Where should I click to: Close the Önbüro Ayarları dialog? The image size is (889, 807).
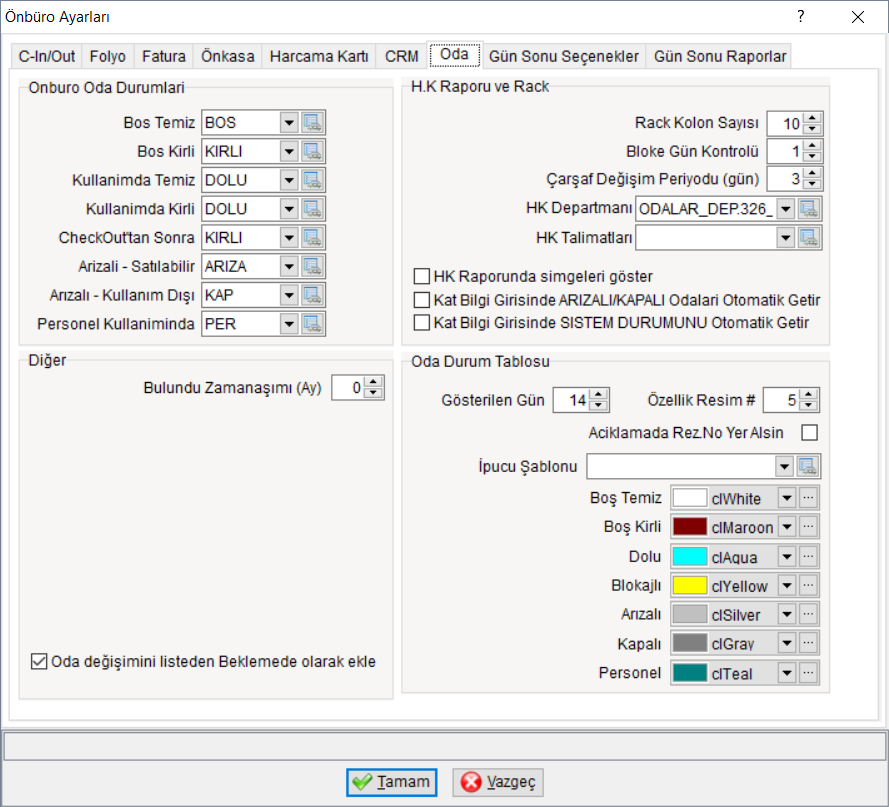click(858, 17)
